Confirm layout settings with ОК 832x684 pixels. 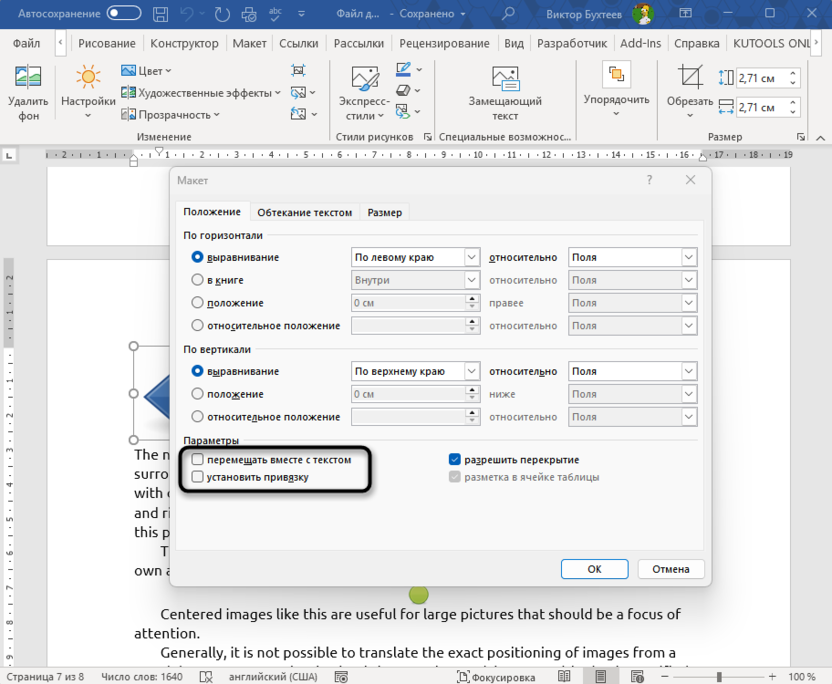pyautogui.click(x=594, y=568)
